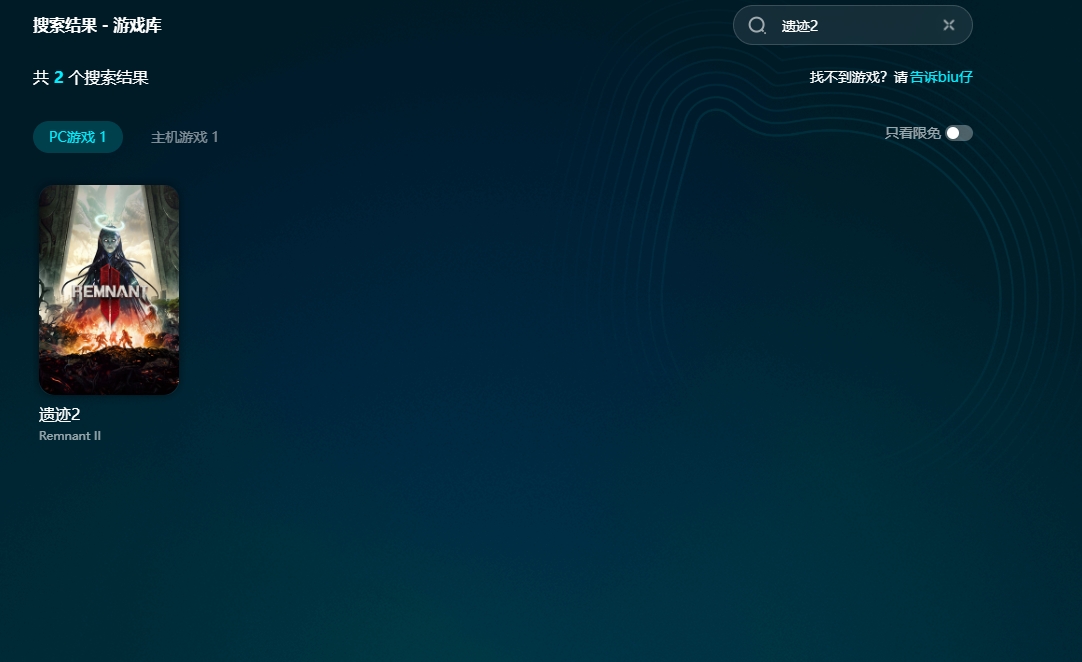Click the 遗迹2 game title
Image resolution: width=1082 pixels, height=662 pixels.
pos(59,415)
